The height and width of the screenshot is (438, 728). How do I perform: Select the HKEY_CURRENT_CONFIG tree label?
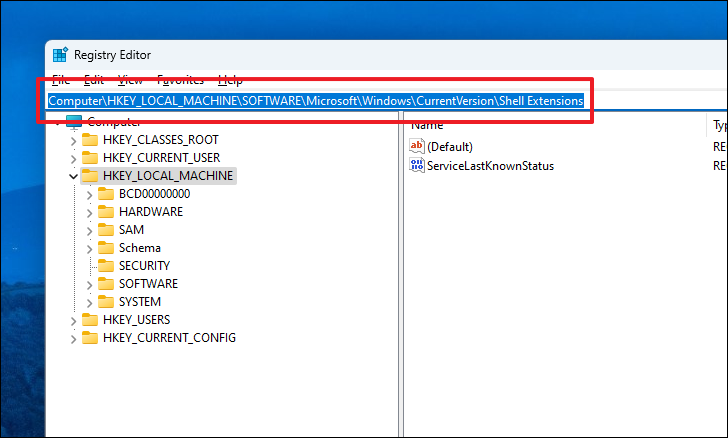pyautogui.click(x=169, y=338)
